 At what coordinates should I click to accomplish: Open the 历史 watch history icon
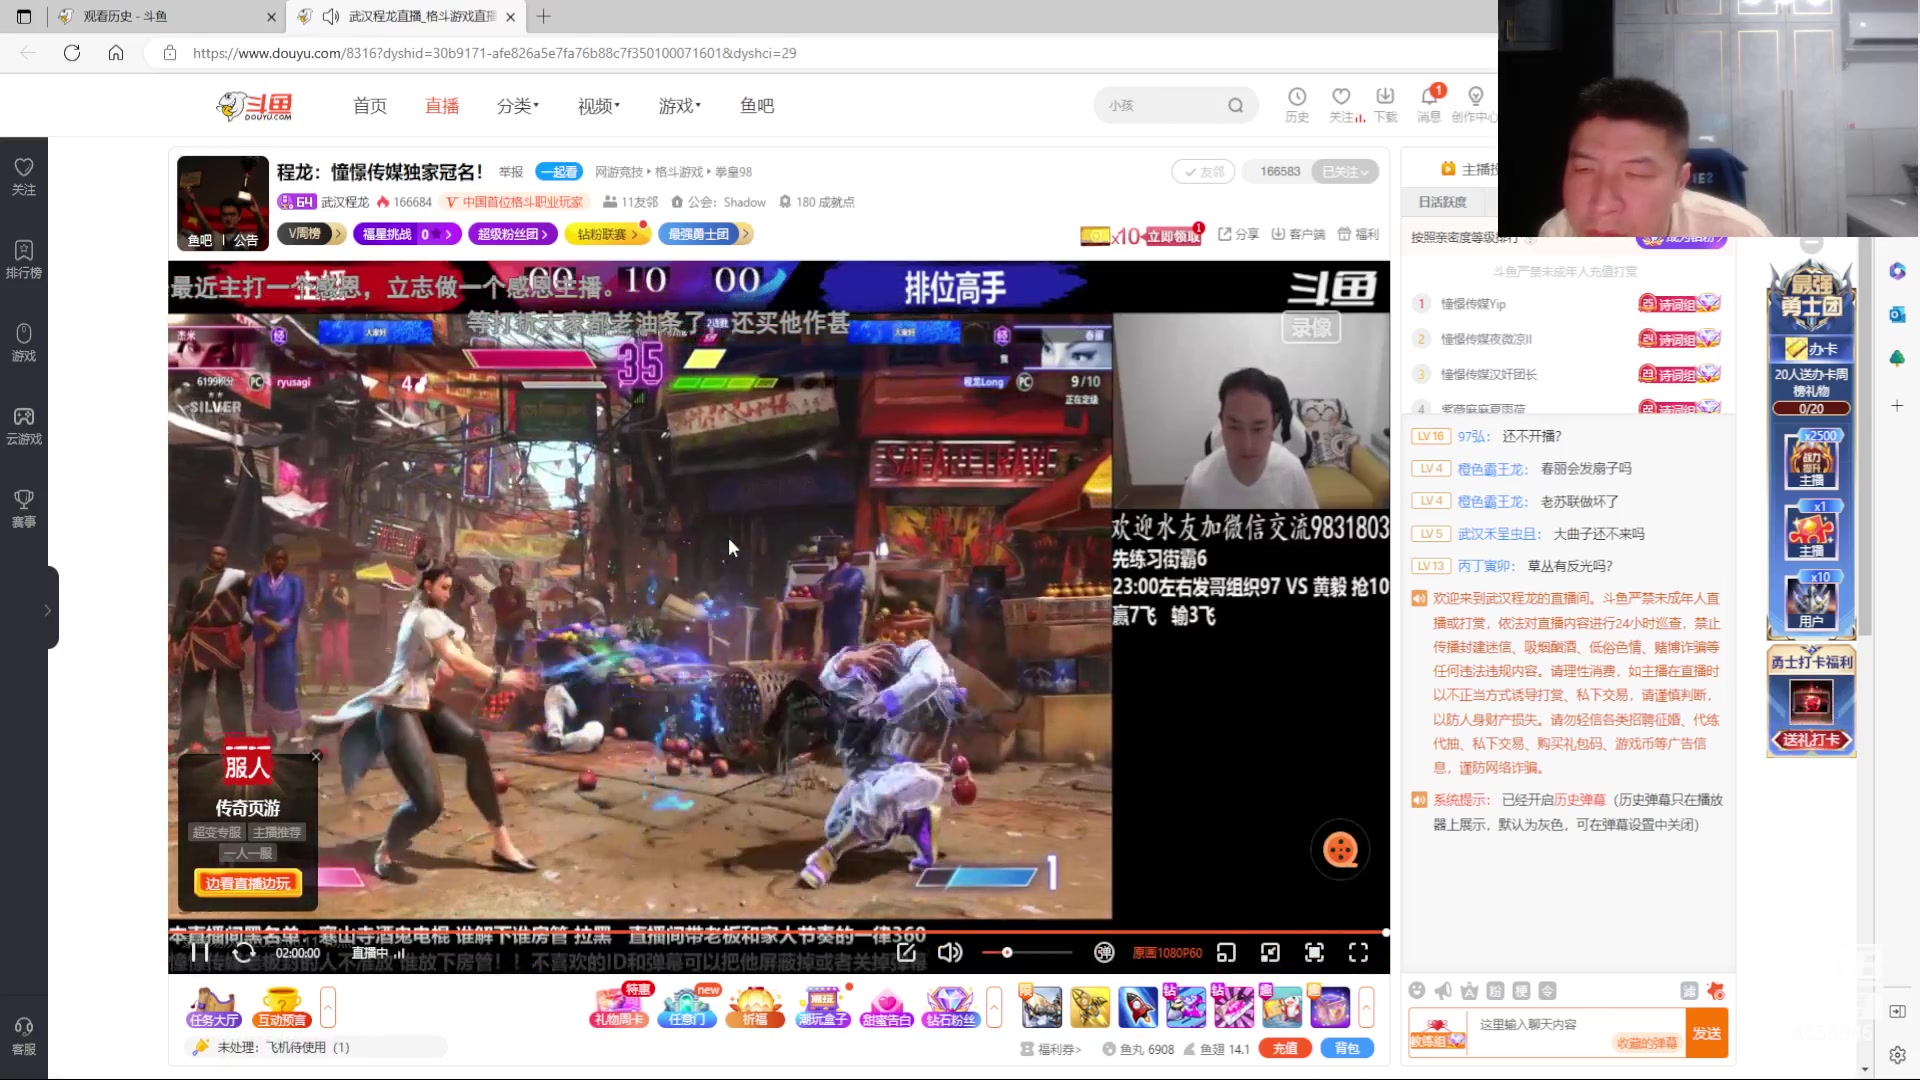1297,104
